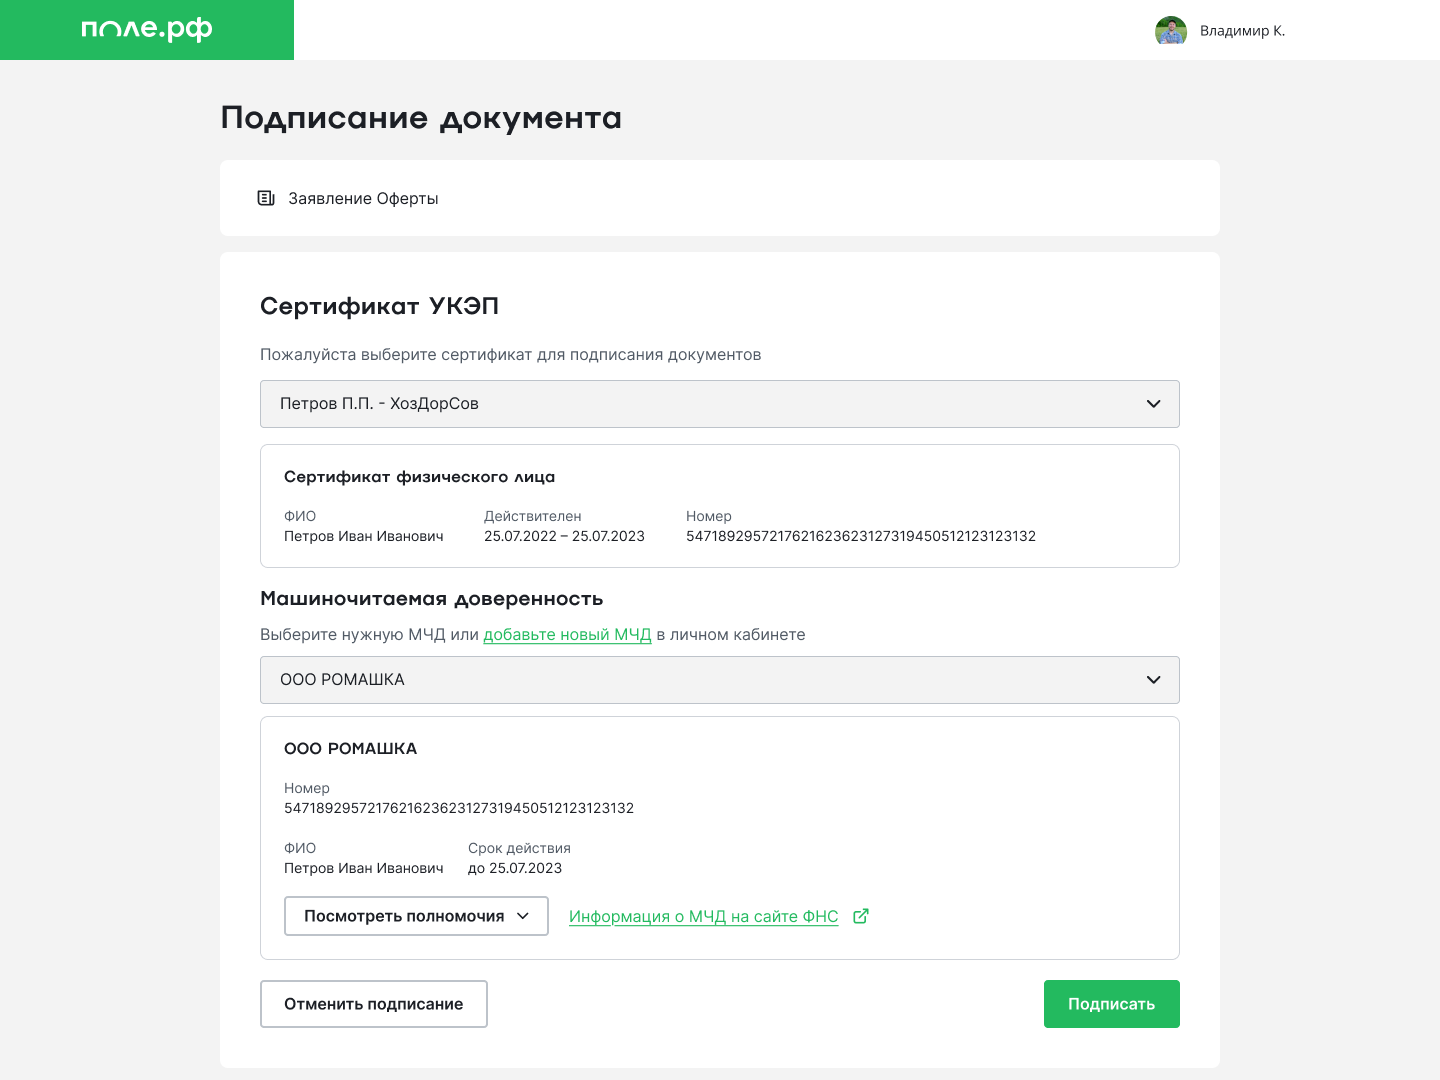Click the МЧД number in ООО РОМАШКА card
The width and height of the screenshot is (1440, 1080).
pyautogui.click(x=458, y=808)
